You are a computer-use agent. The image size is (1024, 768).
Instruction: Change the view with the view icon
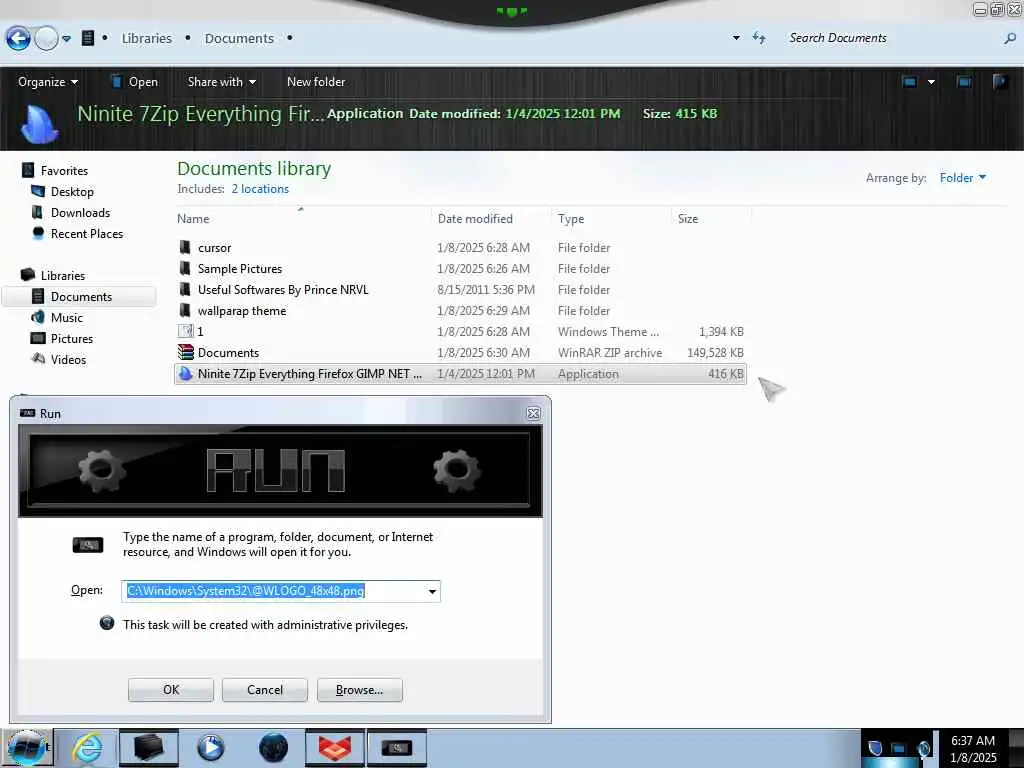pos(909,82)
